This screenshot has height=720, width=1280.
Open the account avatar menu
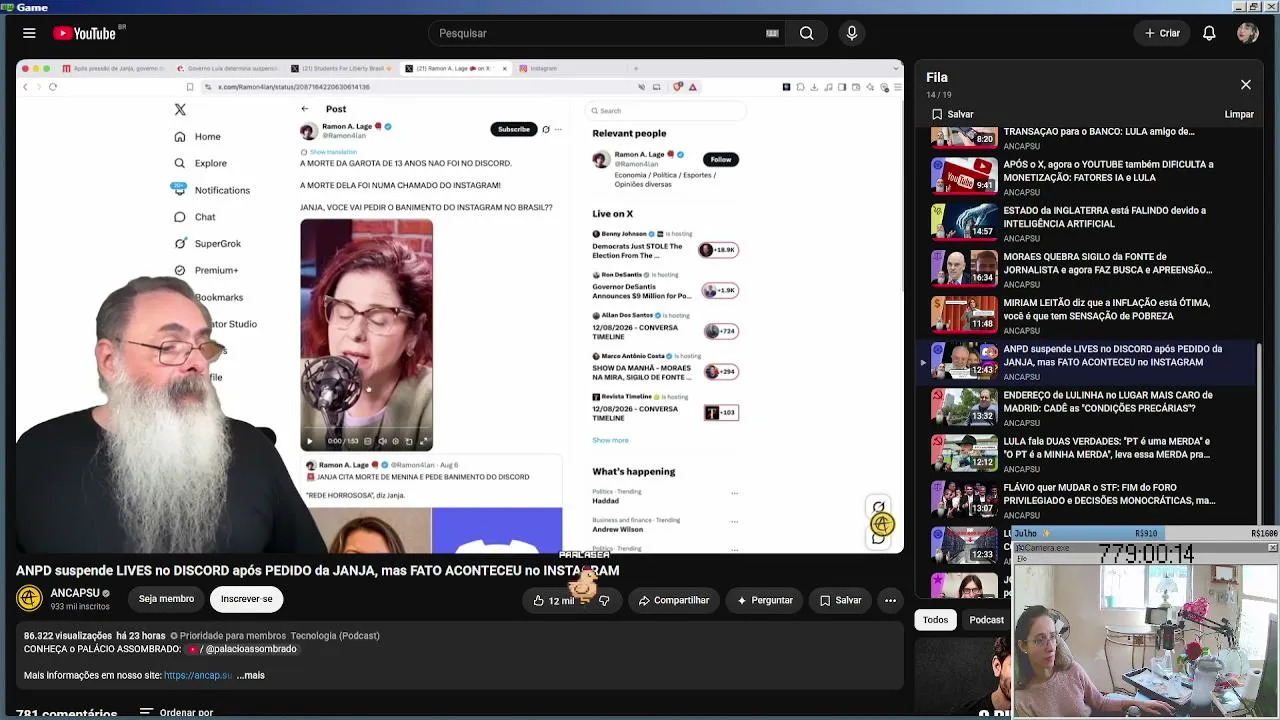1247,33
